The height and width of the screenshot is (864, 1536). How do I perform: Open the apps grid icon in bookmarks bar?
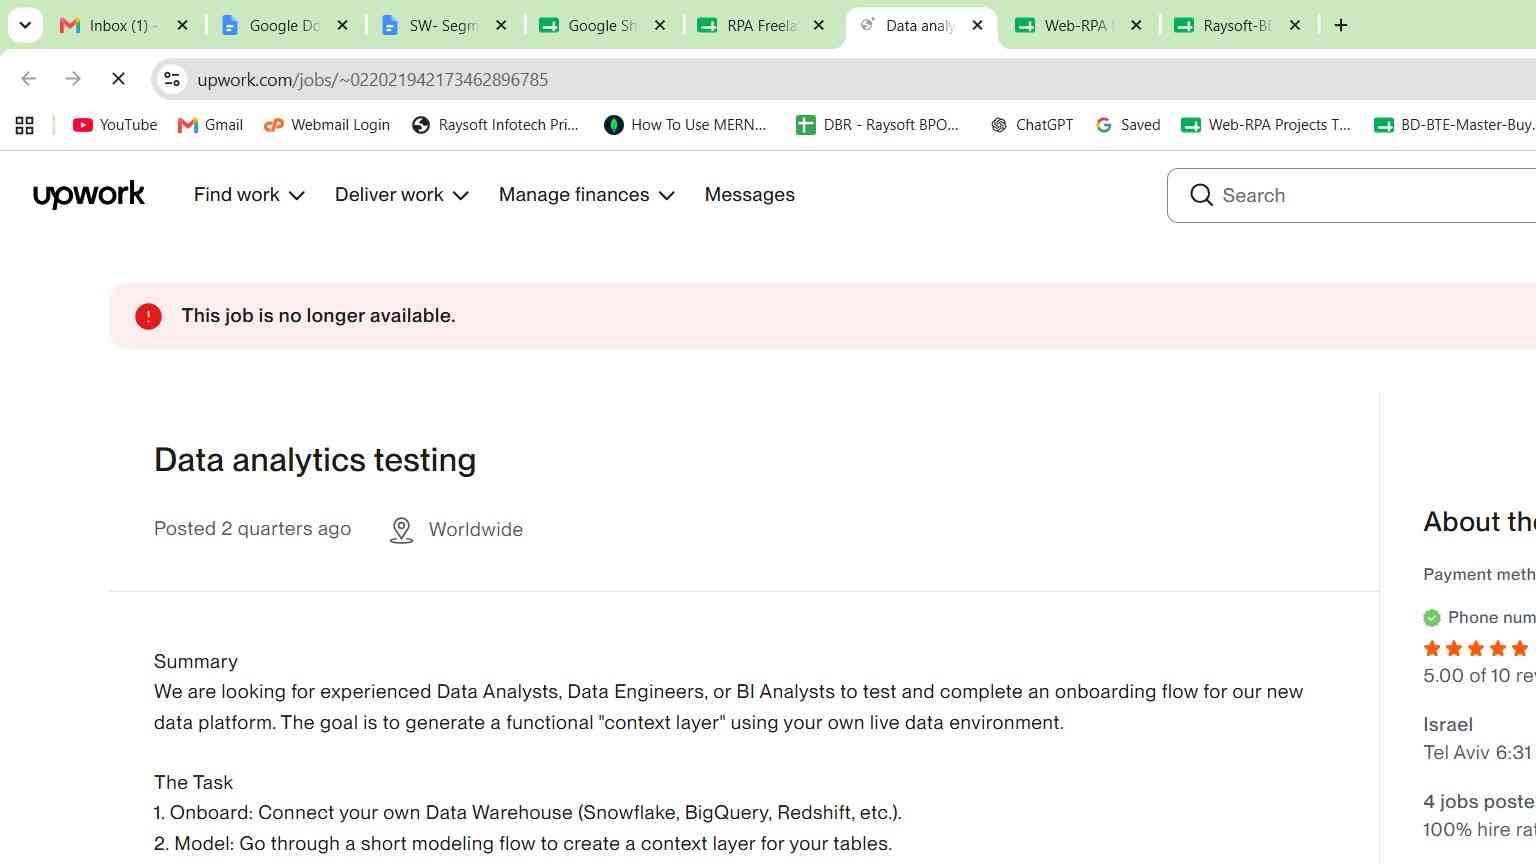pos(25,125)
